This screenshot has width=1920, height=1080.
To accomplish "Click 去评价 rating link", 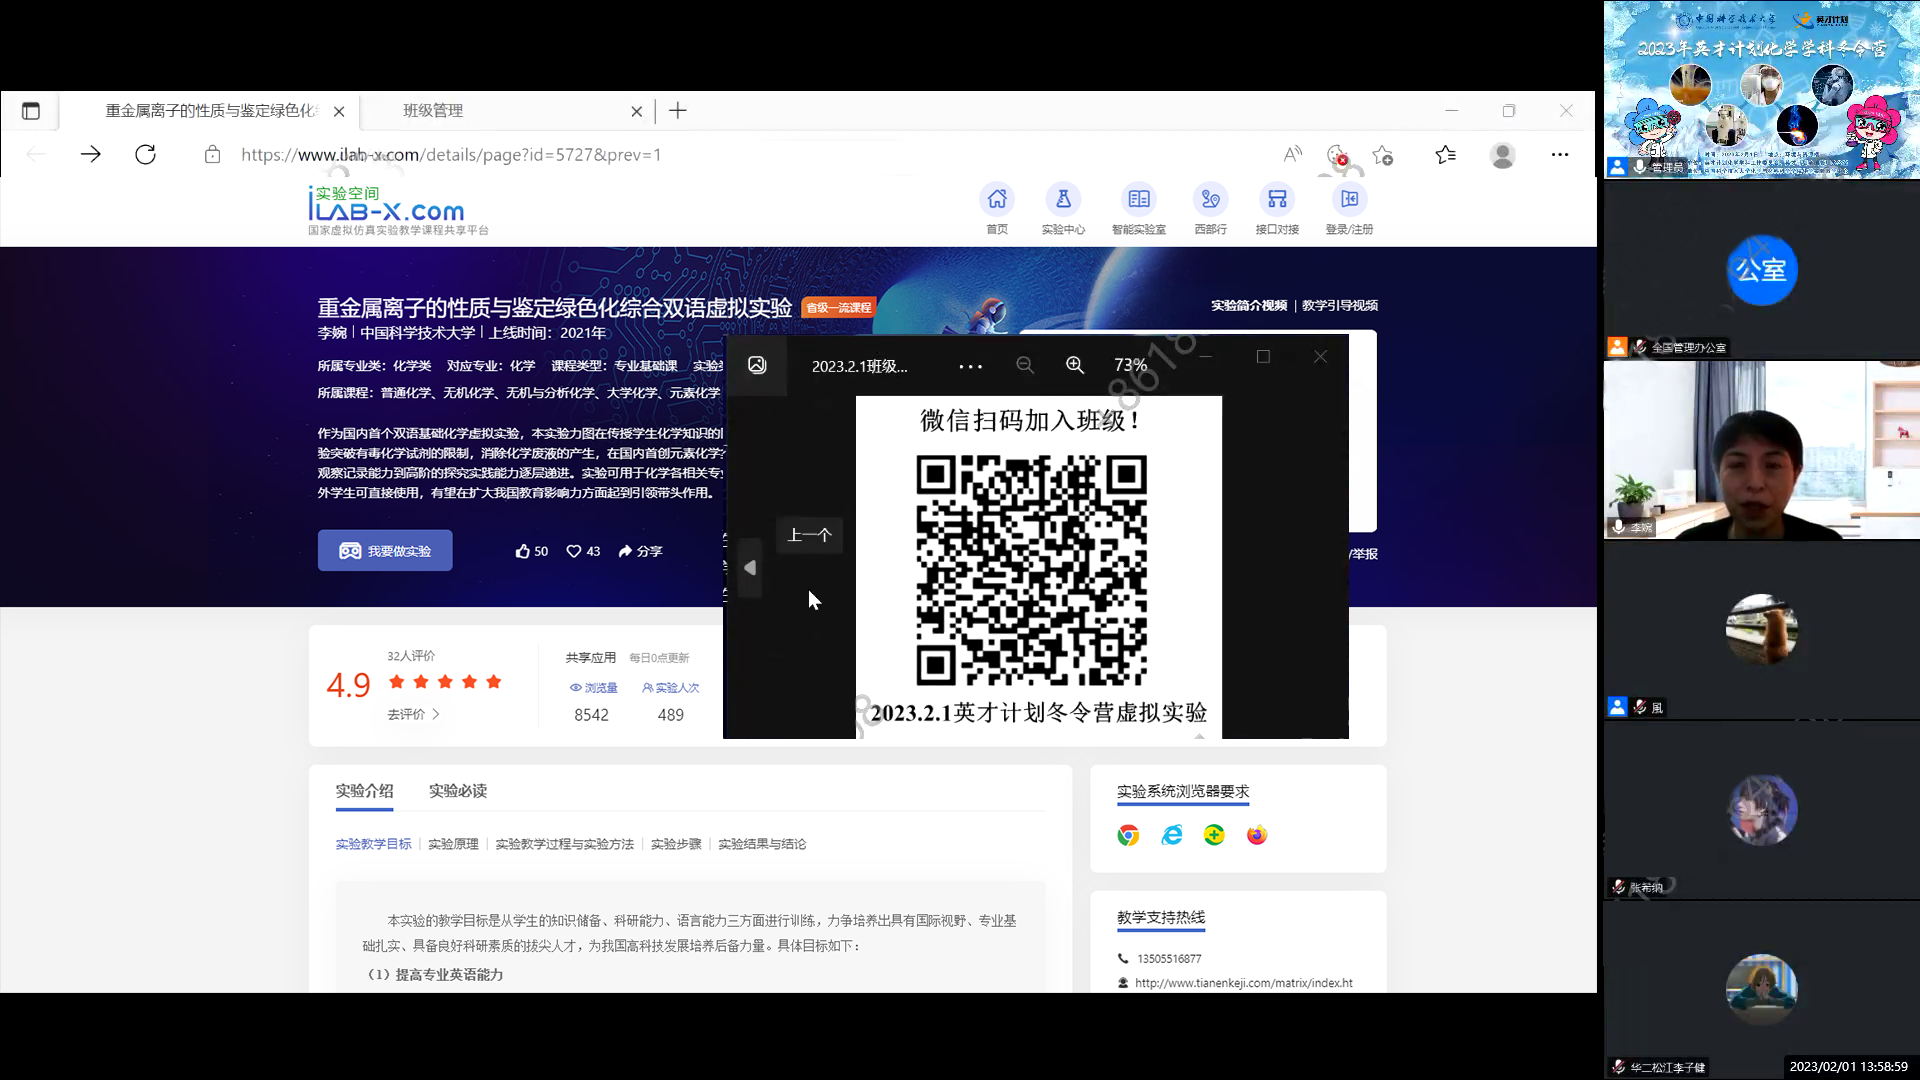I will [413, 714].
